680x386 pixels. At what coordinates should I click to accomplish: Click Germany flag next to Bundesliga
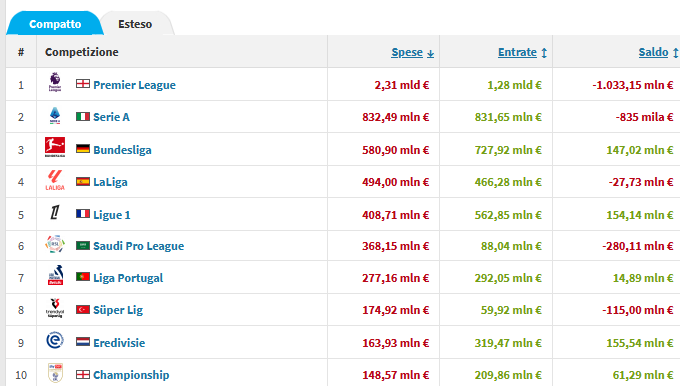click(83, 149)
